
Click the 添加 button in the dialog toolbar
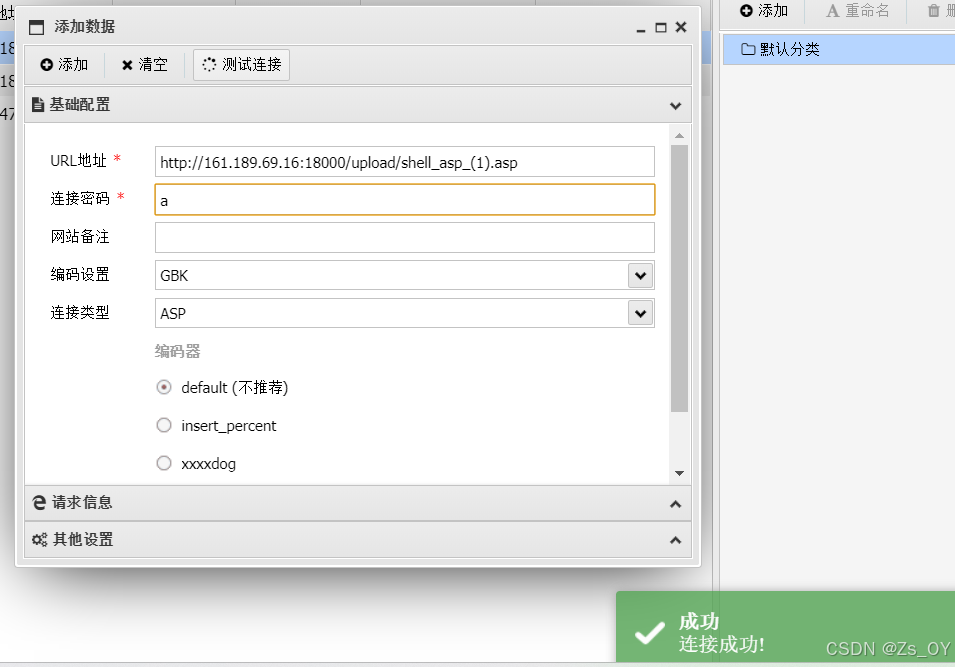[x=65, y=65]
